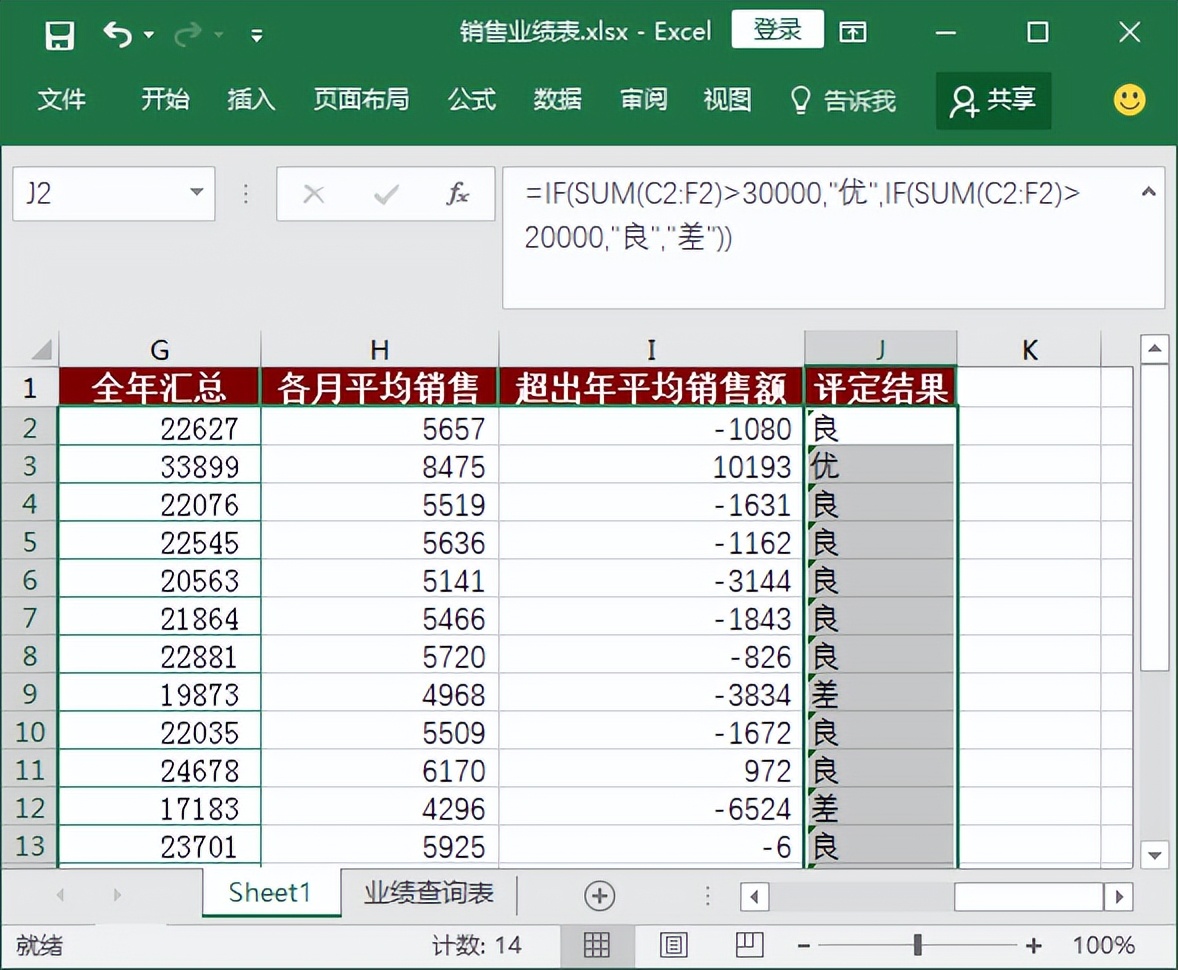The image size is (1178, 970).
Task: Click the Undo icon
Action: pos(117,31)
